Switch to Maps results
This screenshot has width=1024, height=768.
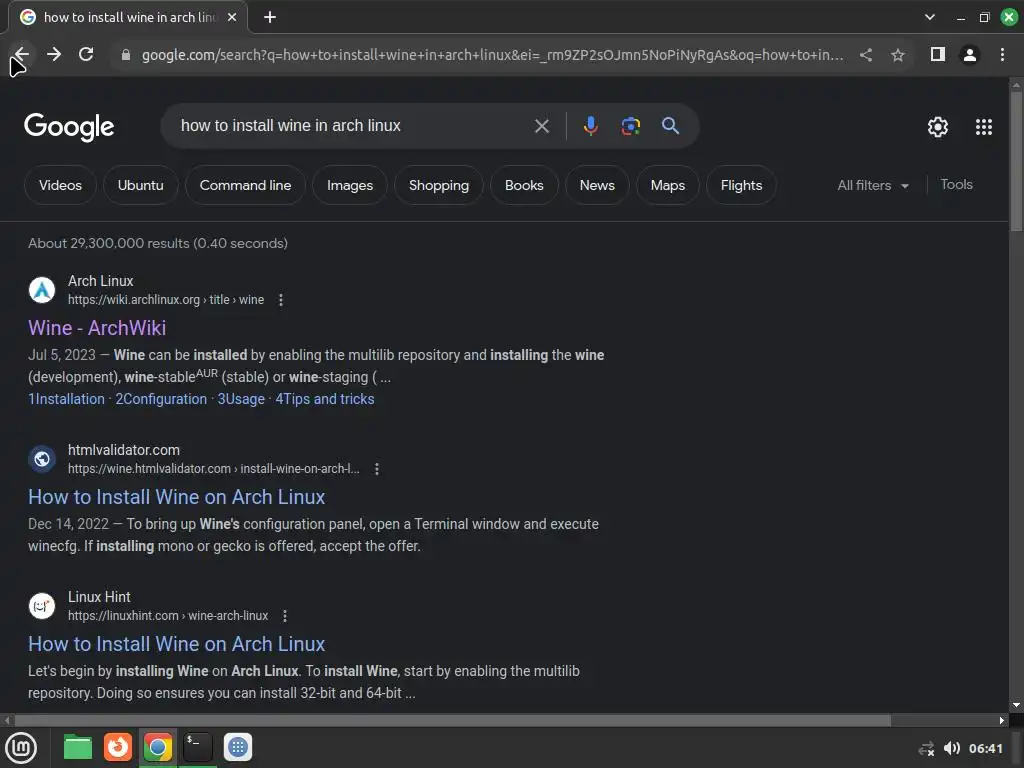point(667,185)
